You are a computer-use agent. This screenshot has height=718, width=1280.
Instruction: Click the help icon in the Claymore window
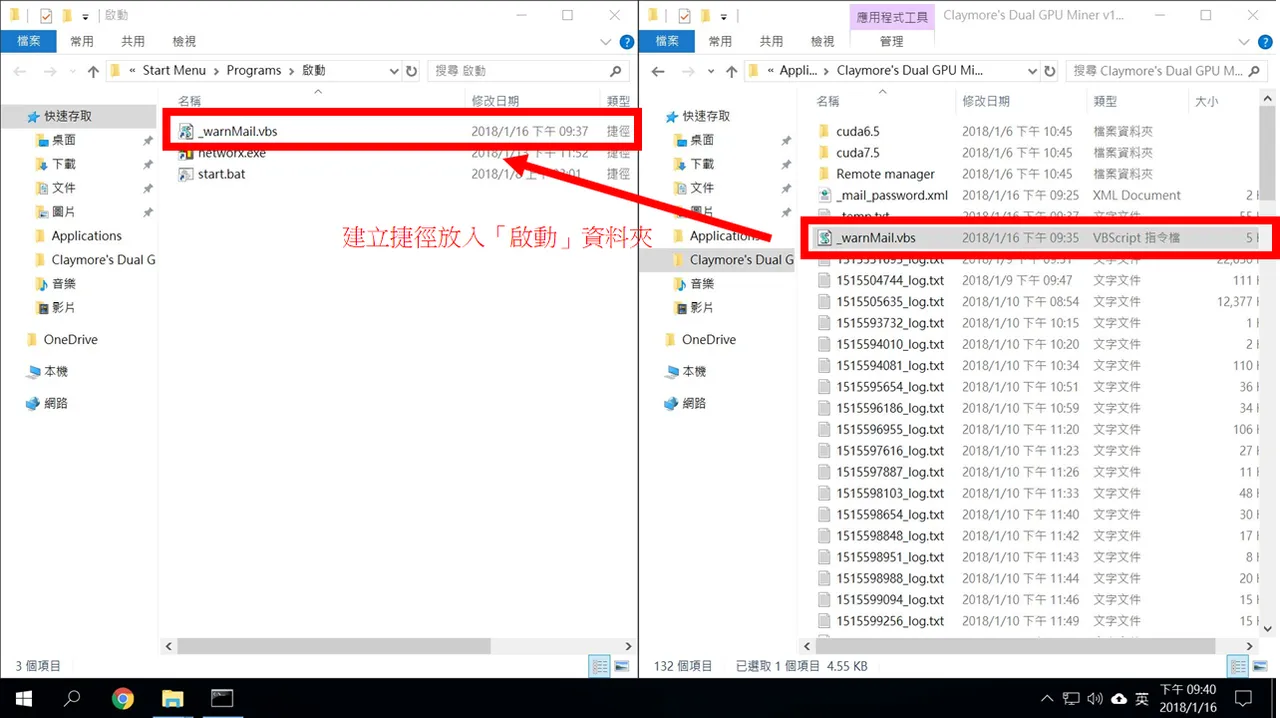tap(1265, 42)
